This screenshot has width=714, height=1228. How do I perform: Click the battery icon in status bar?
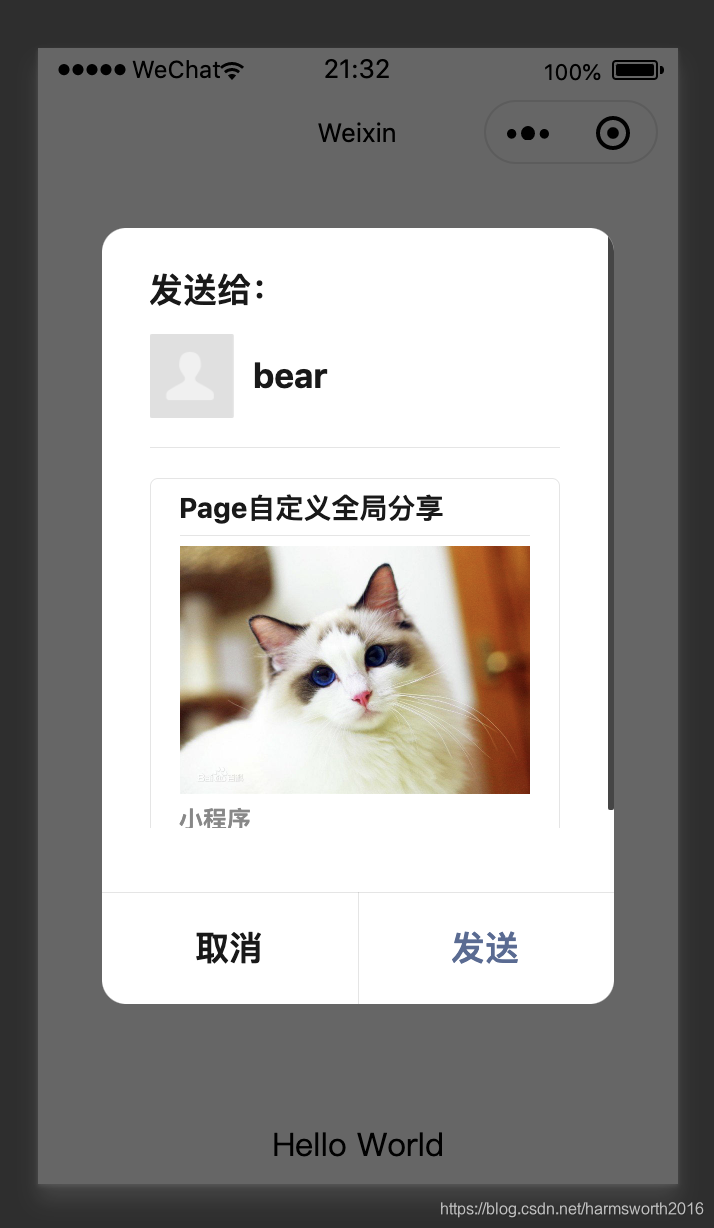coord(638,71)
